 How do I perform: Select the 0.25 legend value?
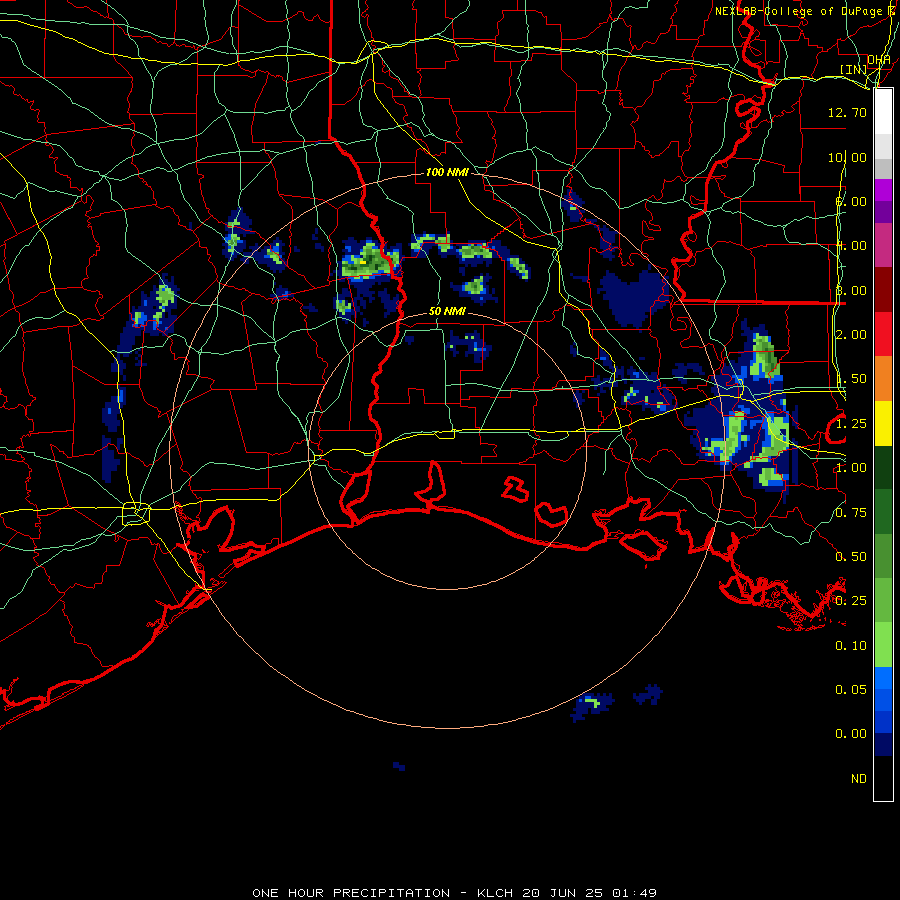pos(851,601)
